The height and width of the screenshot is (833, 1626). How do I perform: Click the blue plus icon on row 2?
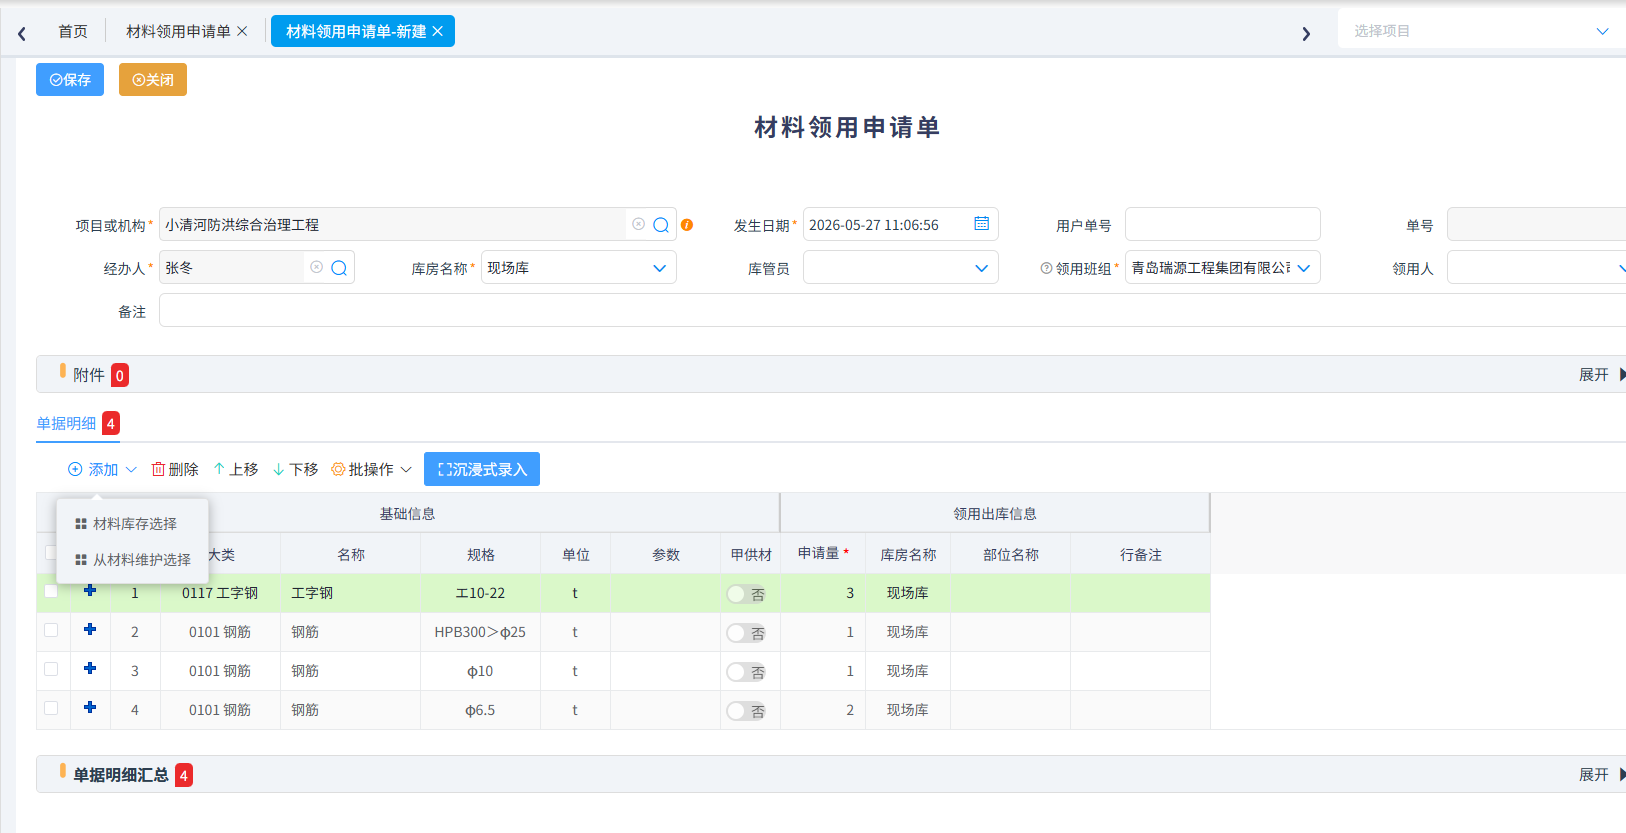(x=90, y=629)
